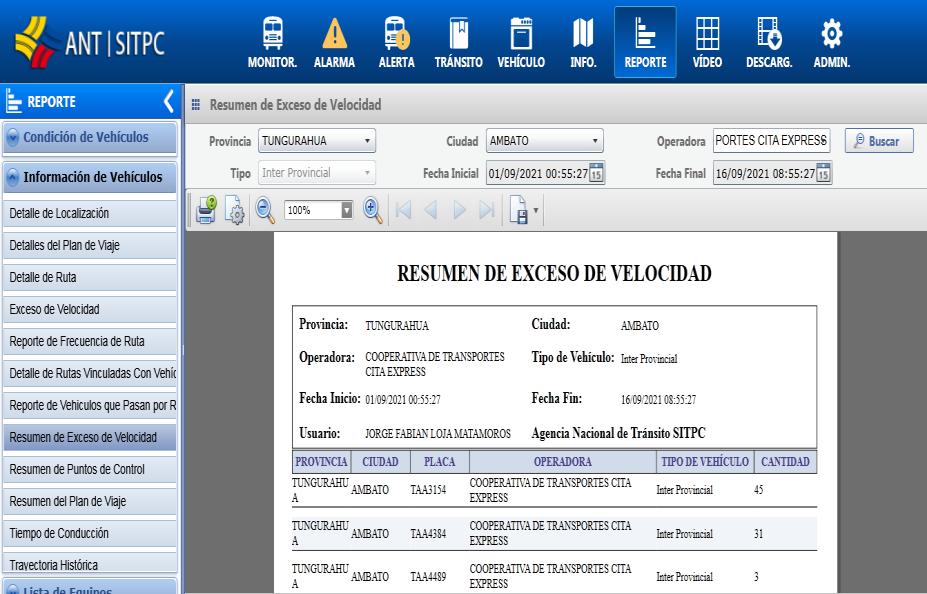Open the Tipo Inter Provincial dropdown
This screenshot has width=927, height=594.
316,173
